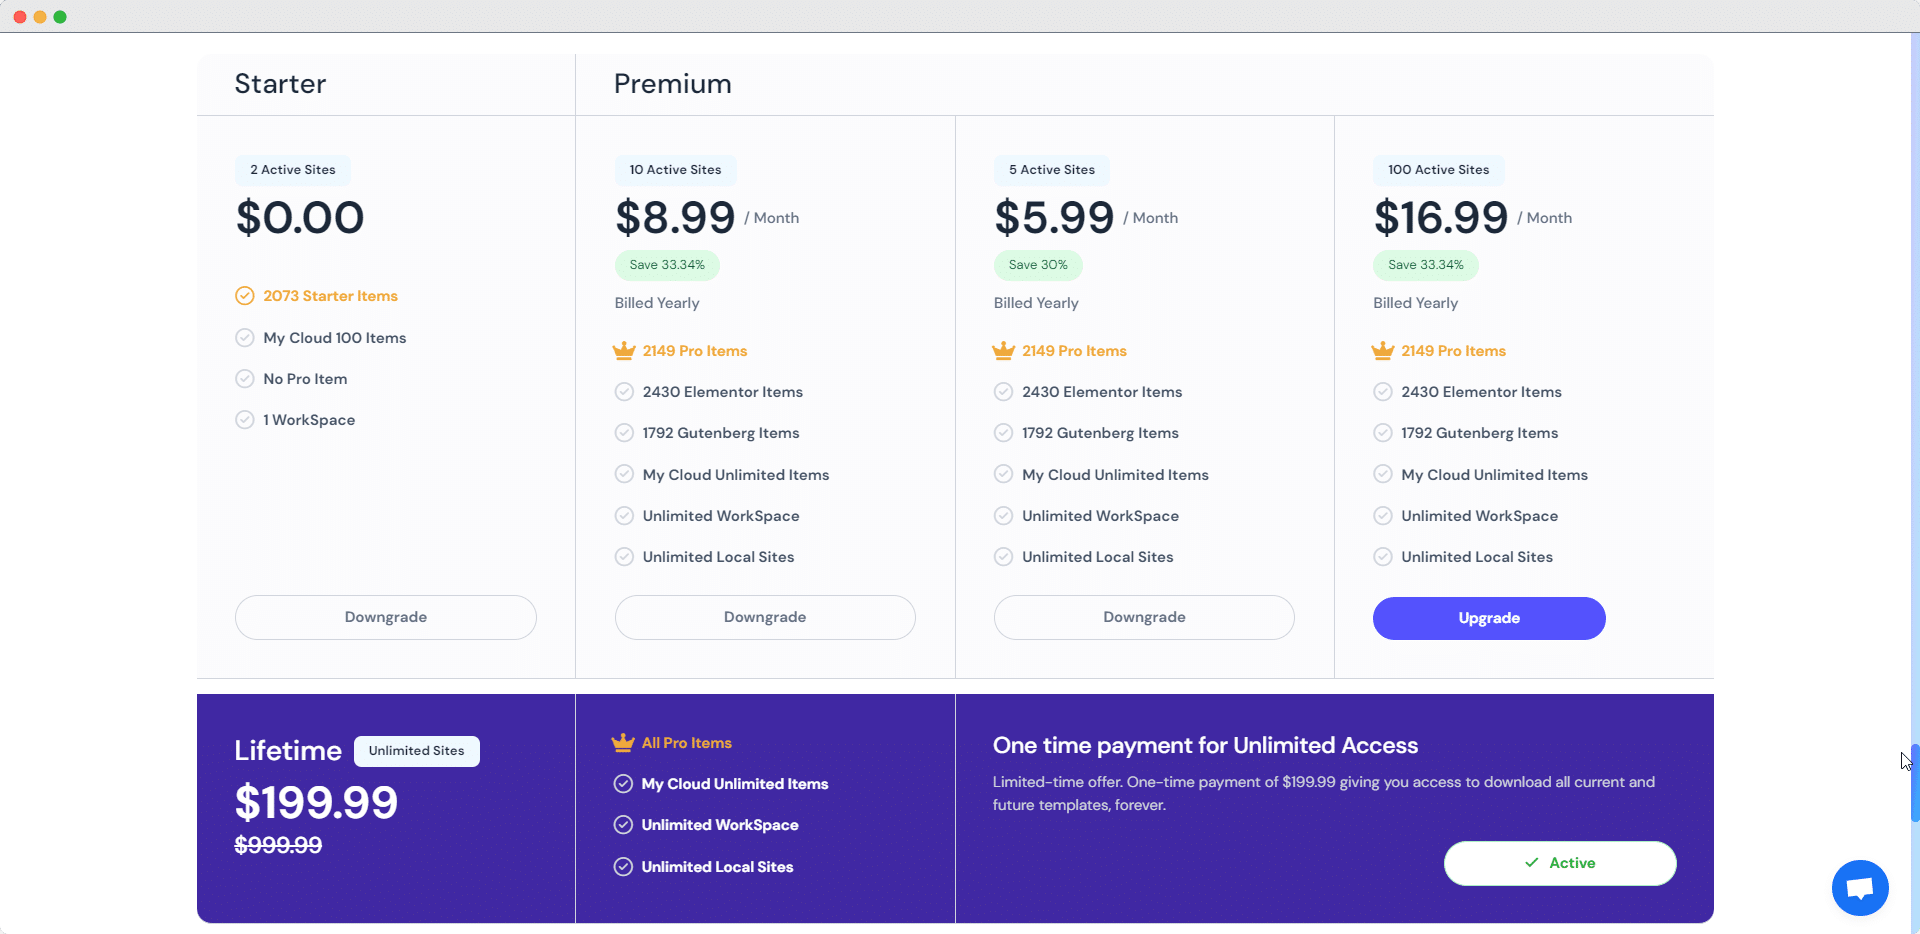This screenshot has width=1920, height=934.
Task: Click the page vertical scrollbar thumb
Action: tap(1914, 783)
